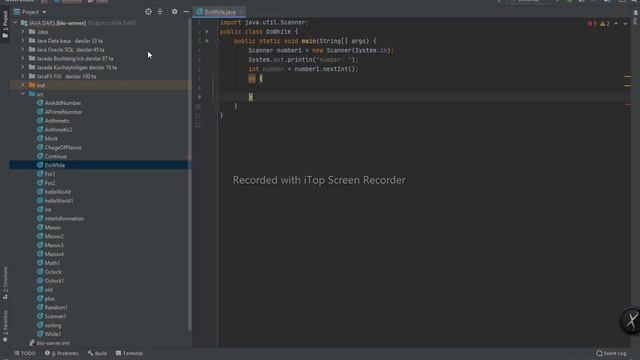Select the For2 class

point(50,183)
